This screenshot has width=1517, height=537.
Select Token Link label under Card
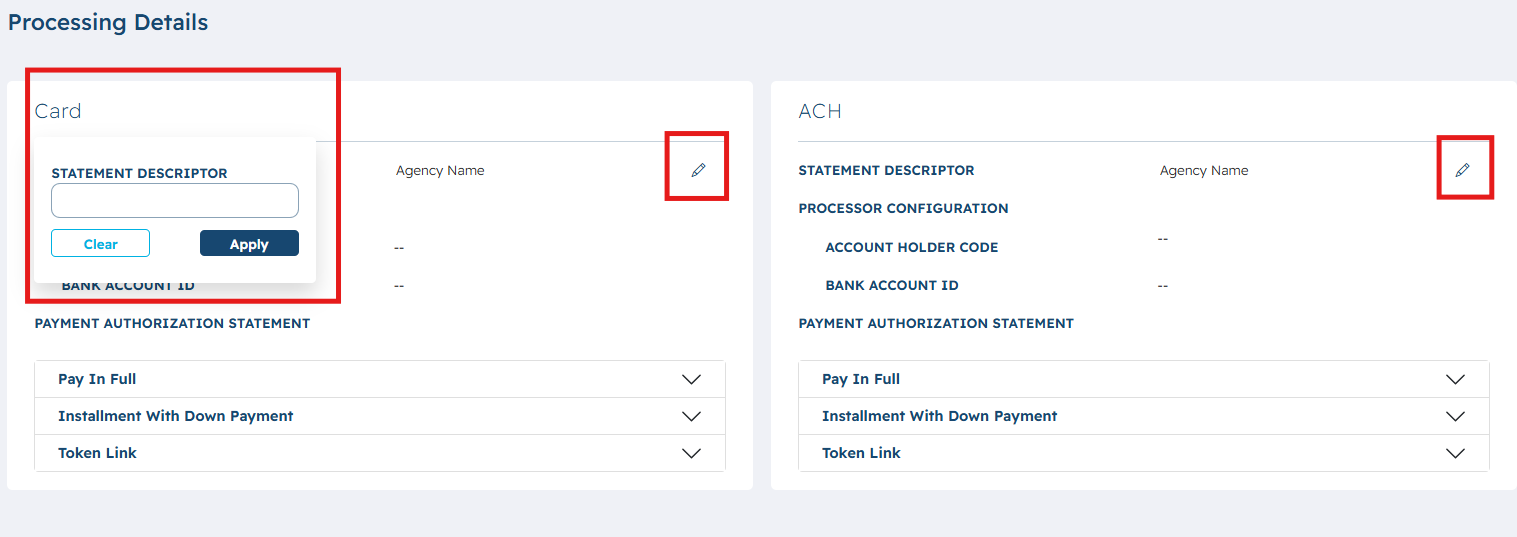tap(97, 453)
